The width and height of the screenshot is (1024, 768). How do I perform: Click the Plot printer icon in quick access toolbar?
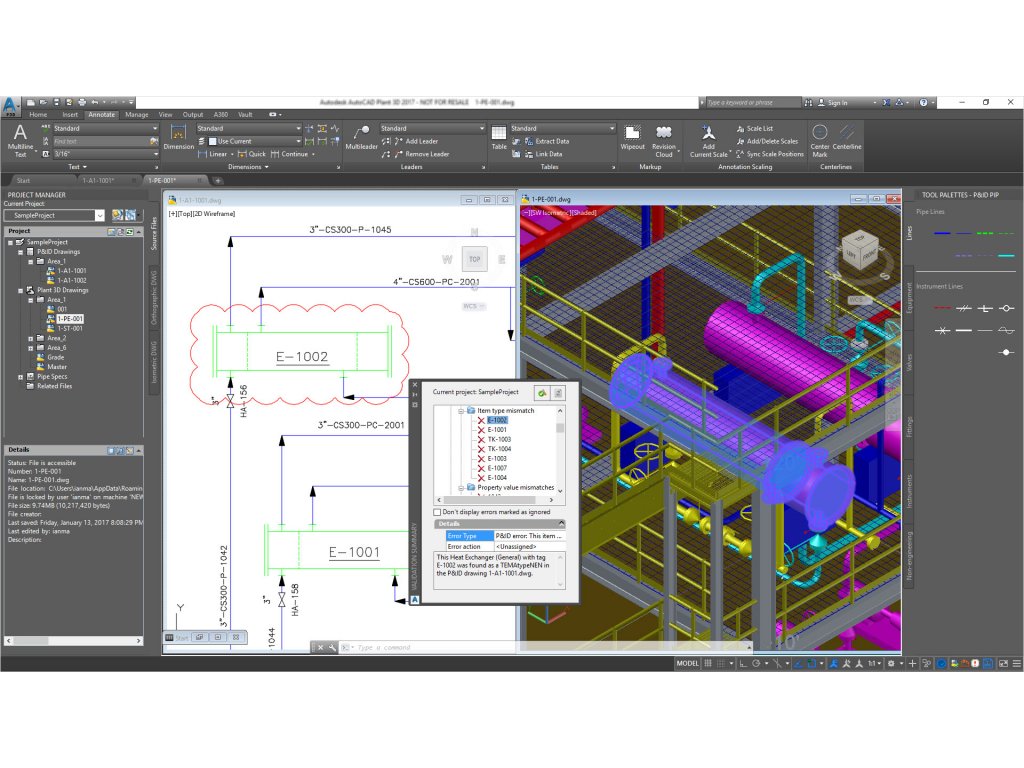pyautogui.click(x=82, y=103)
